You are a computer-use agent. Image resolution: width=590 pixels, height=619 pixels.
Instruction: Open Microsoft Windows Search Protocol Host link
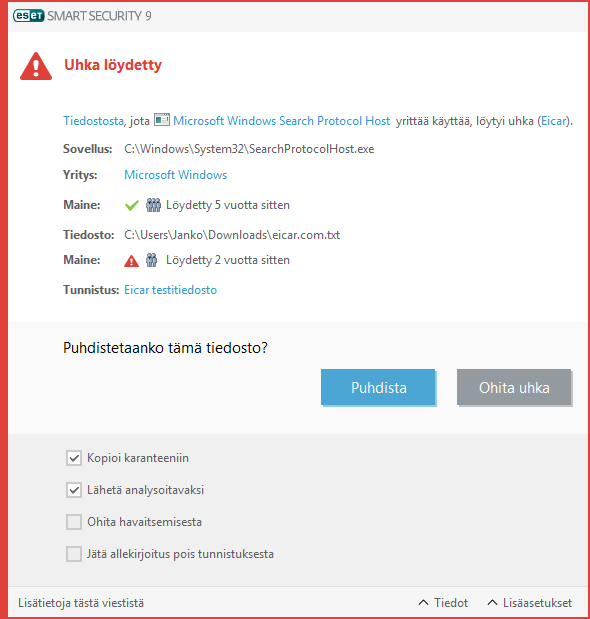click(281, 121)
